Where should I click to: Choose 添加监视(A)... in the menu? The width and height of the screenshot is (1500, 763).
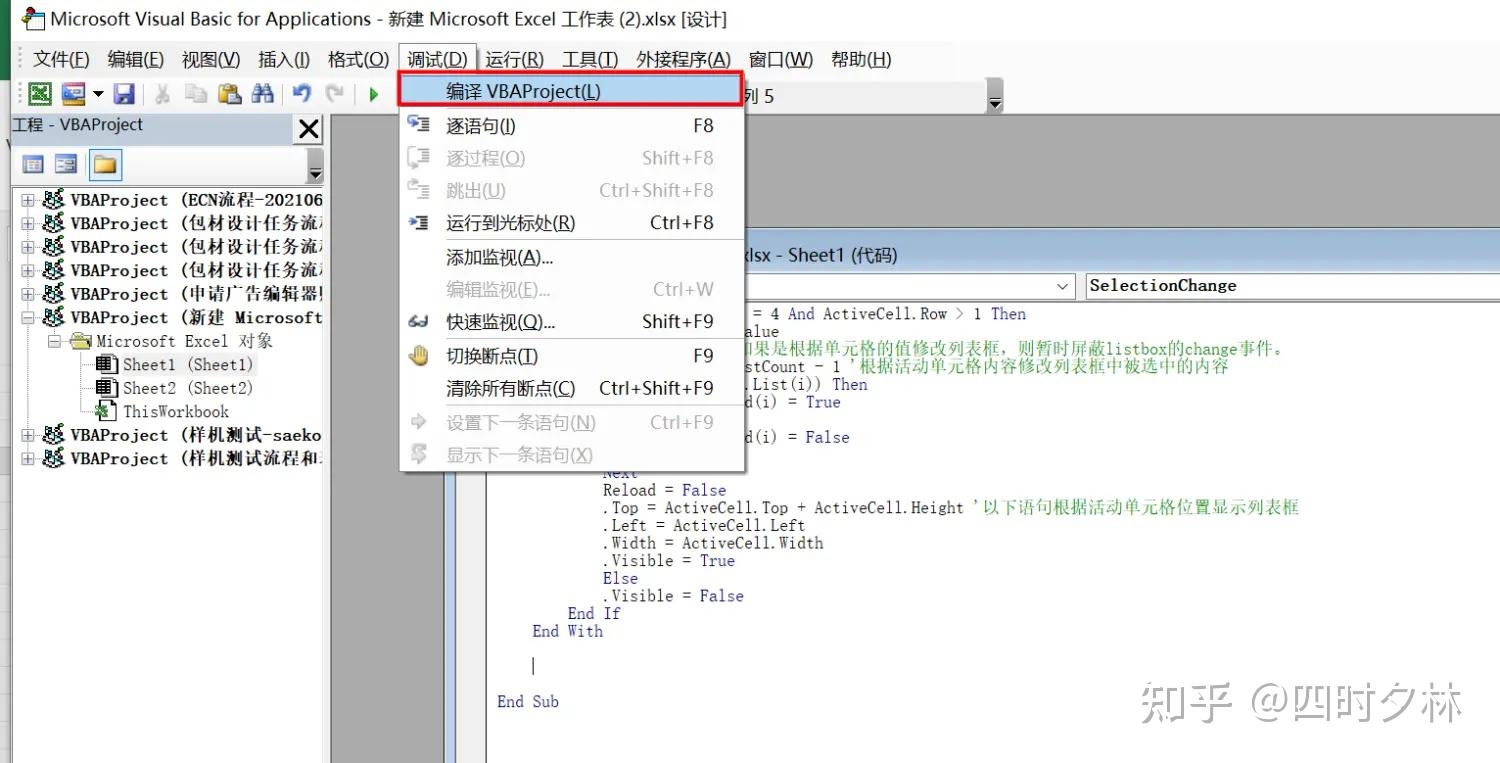tap(571, 257)
